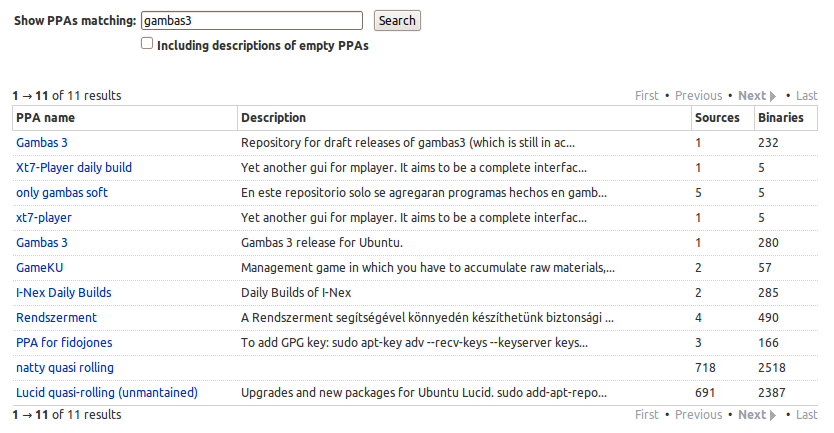Open the GameKU PPA link
The image size is (834, 433).
(x=40, y=267)
